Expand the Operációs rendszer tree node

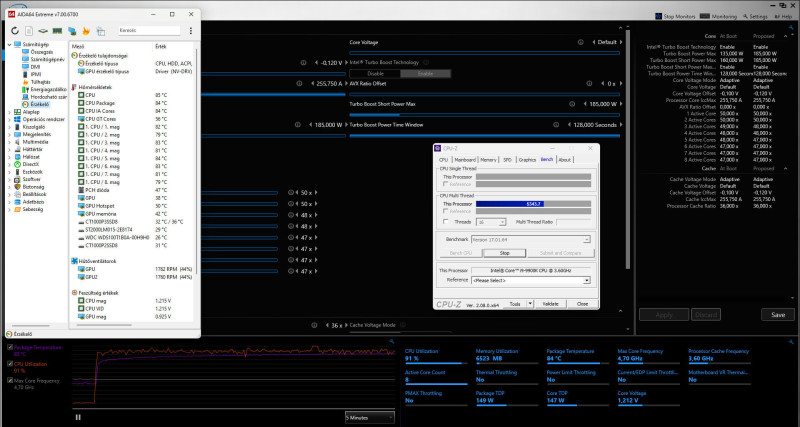(9, 119)
